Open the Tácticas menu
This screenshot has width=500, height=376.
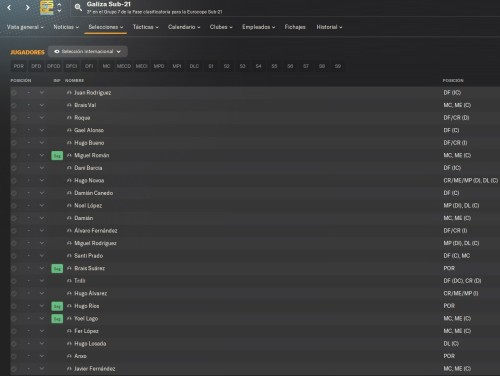[145, 27]
